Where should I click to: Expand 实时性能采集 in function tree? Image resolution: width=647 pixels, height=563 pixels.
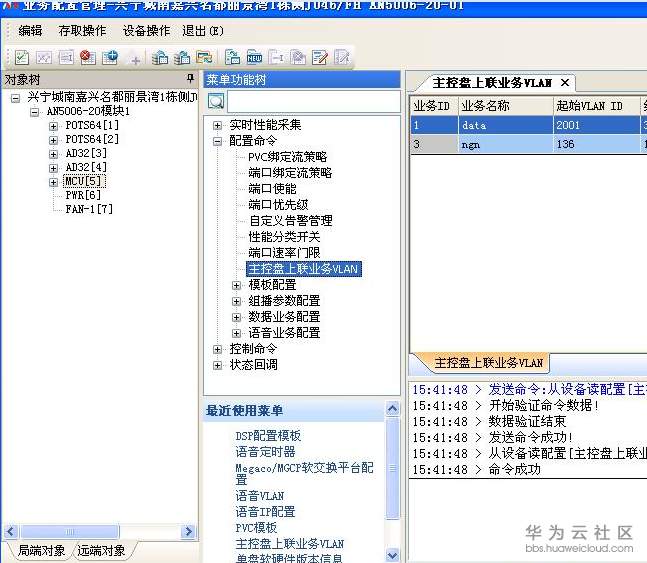pos(217,125)
